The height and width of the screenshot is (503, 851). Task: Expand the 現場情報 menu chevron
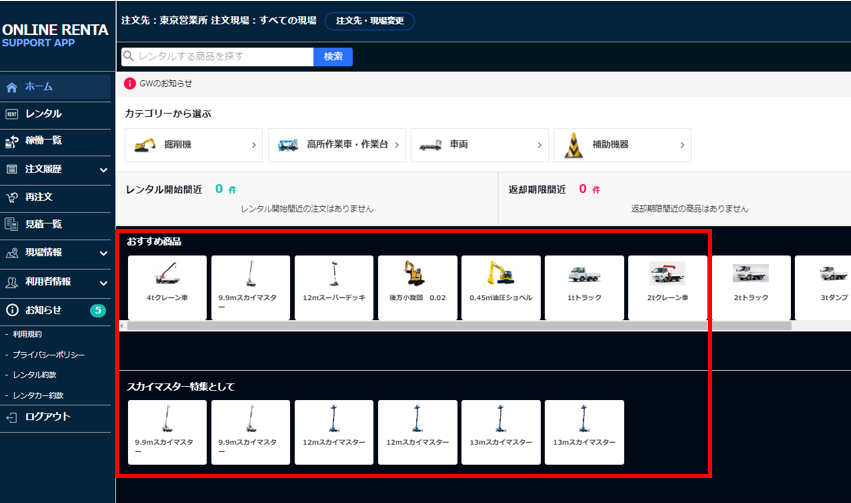(x=103, y=253)
